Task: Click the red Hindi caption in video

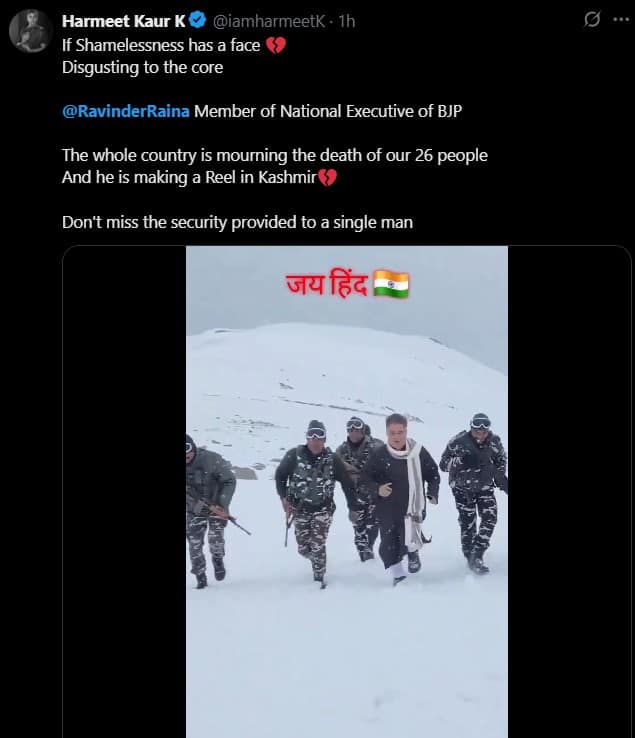Action: coord(327,284)
